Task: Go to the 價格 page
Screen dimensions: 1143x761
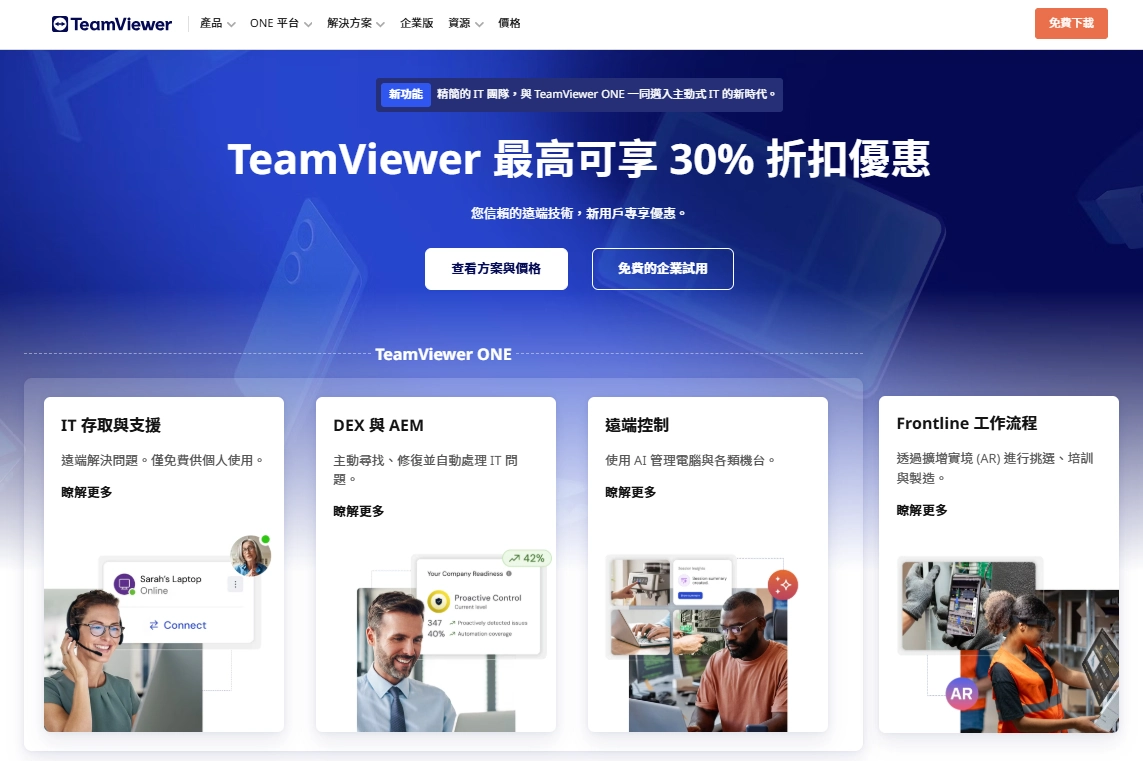Action: [509, 23]
